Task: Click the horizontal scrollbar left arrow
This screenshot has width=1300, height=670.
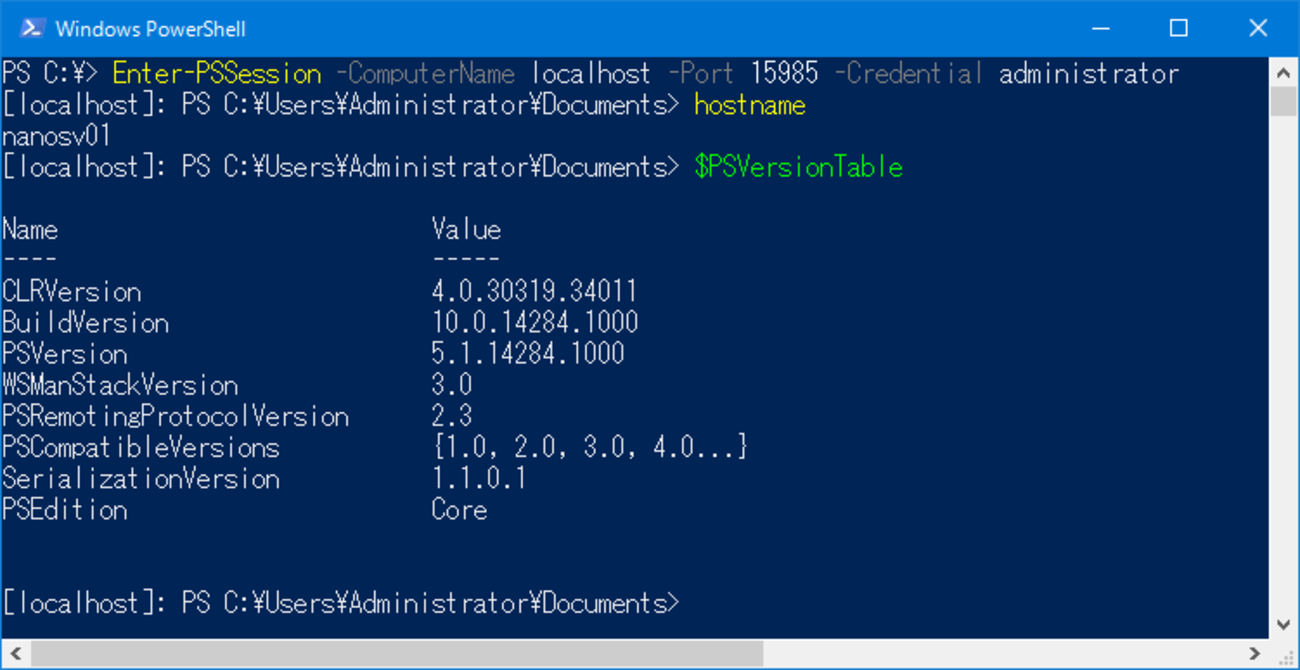Action: click(x=15, y=654)
